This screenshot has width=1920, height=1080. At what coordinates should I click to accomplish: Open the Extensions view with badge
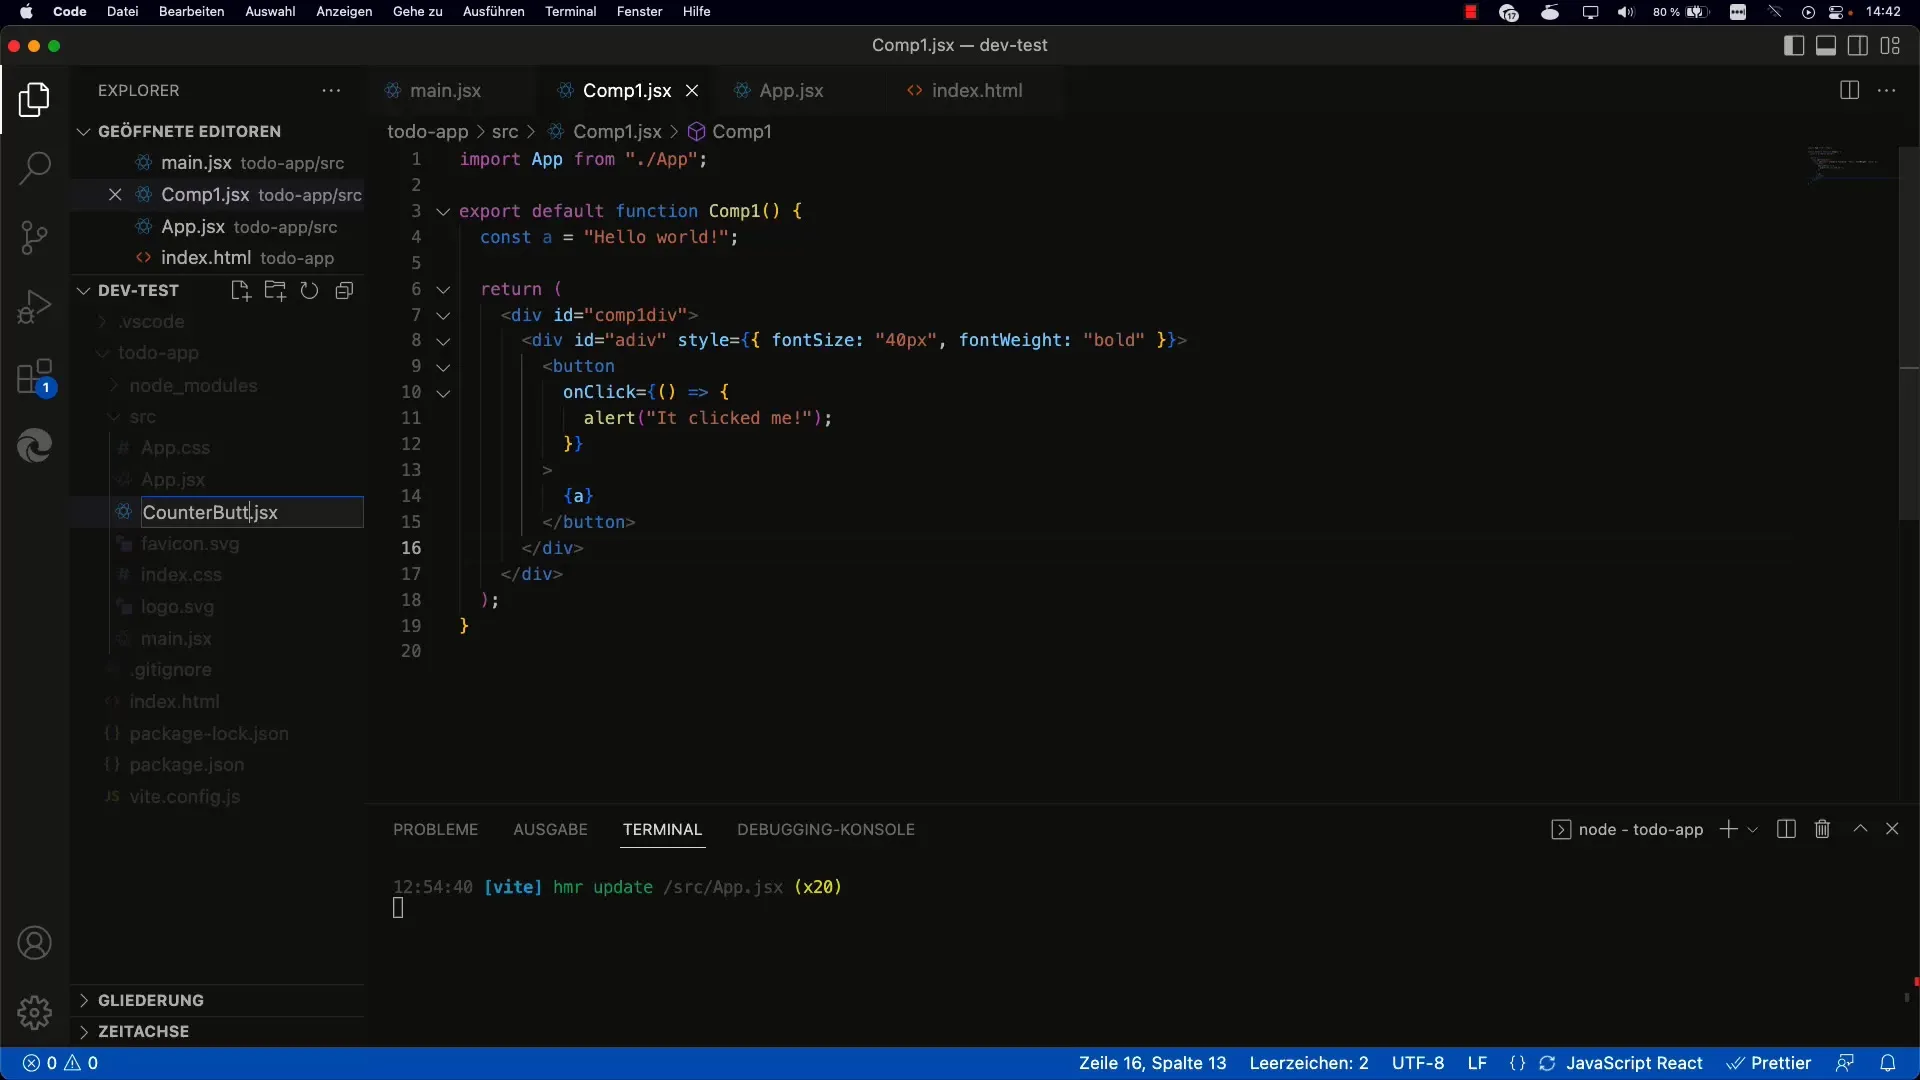click(x=34, y=378)
